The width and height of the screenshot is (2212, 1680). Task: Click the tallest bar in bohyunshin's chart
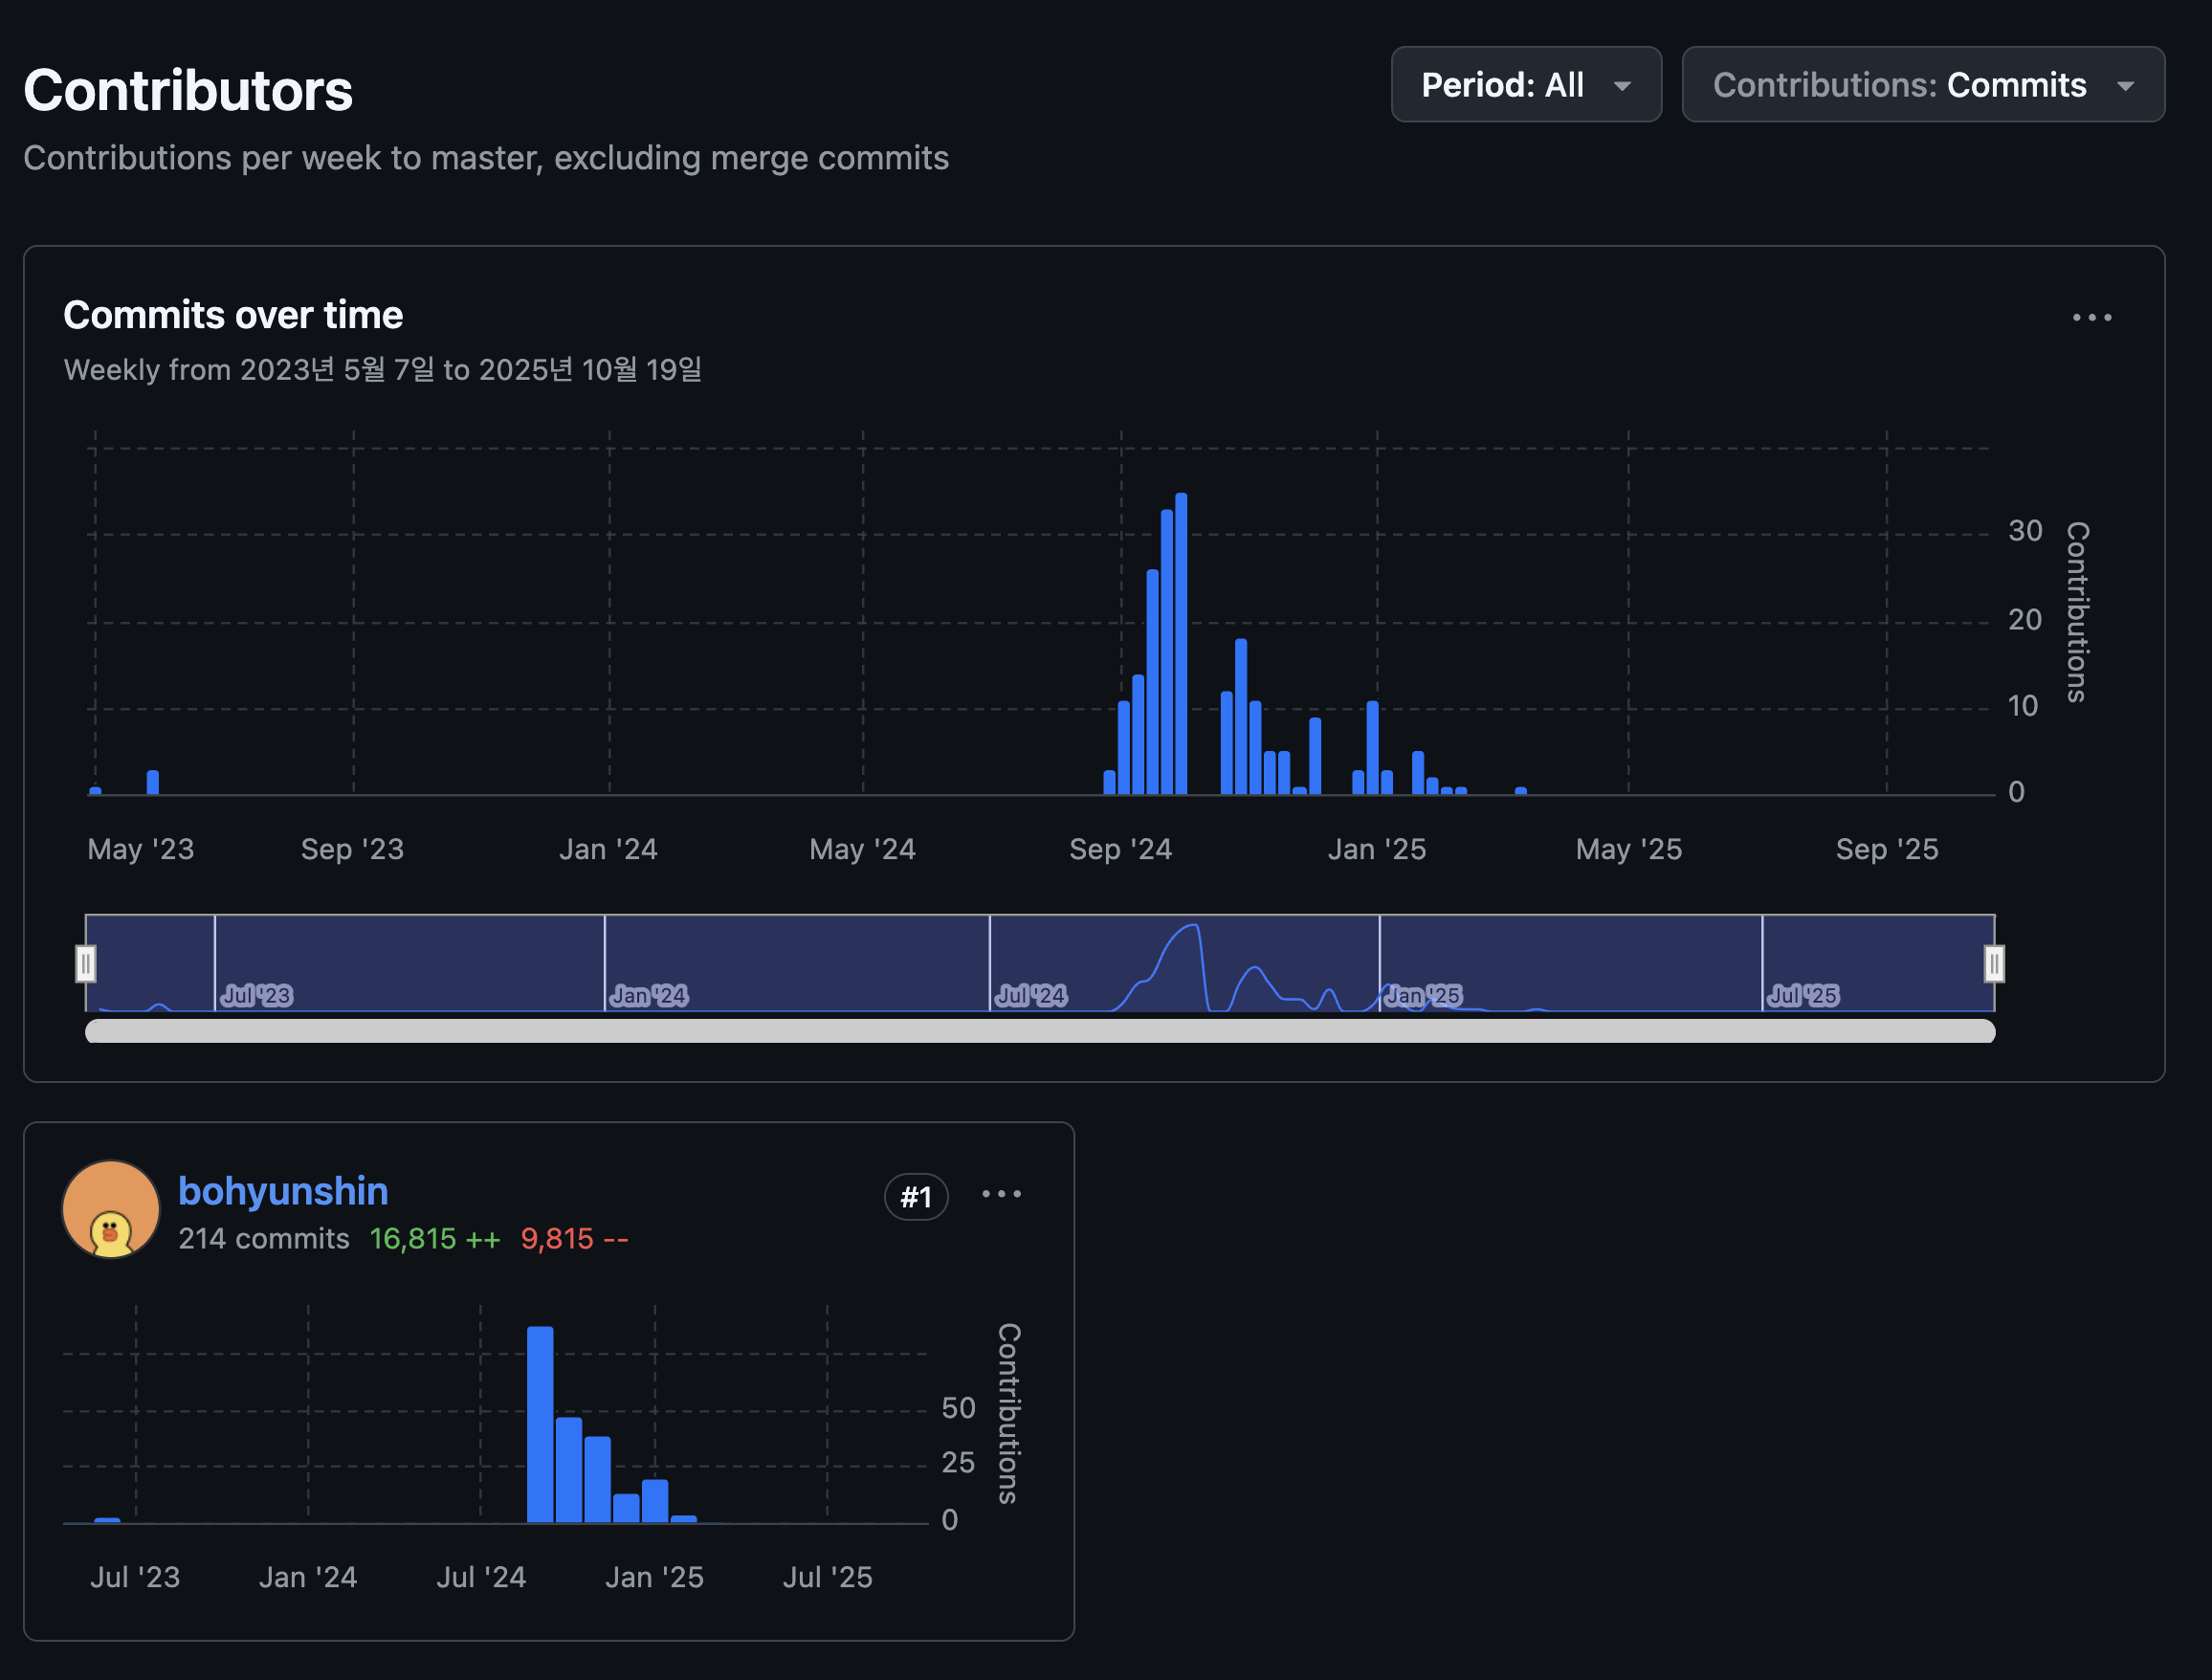coord(540,1424)
